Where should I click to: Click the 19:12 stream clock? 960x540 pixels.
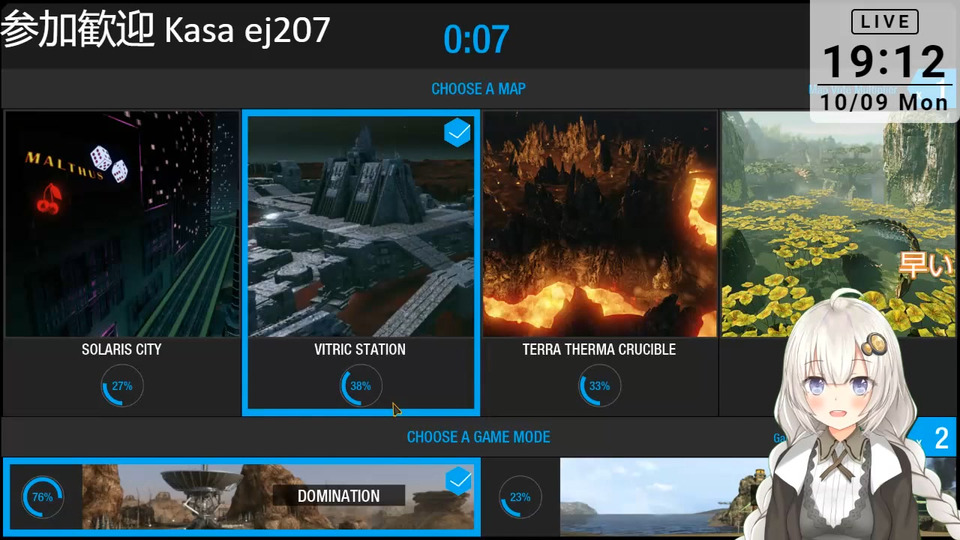pos(885,61)
